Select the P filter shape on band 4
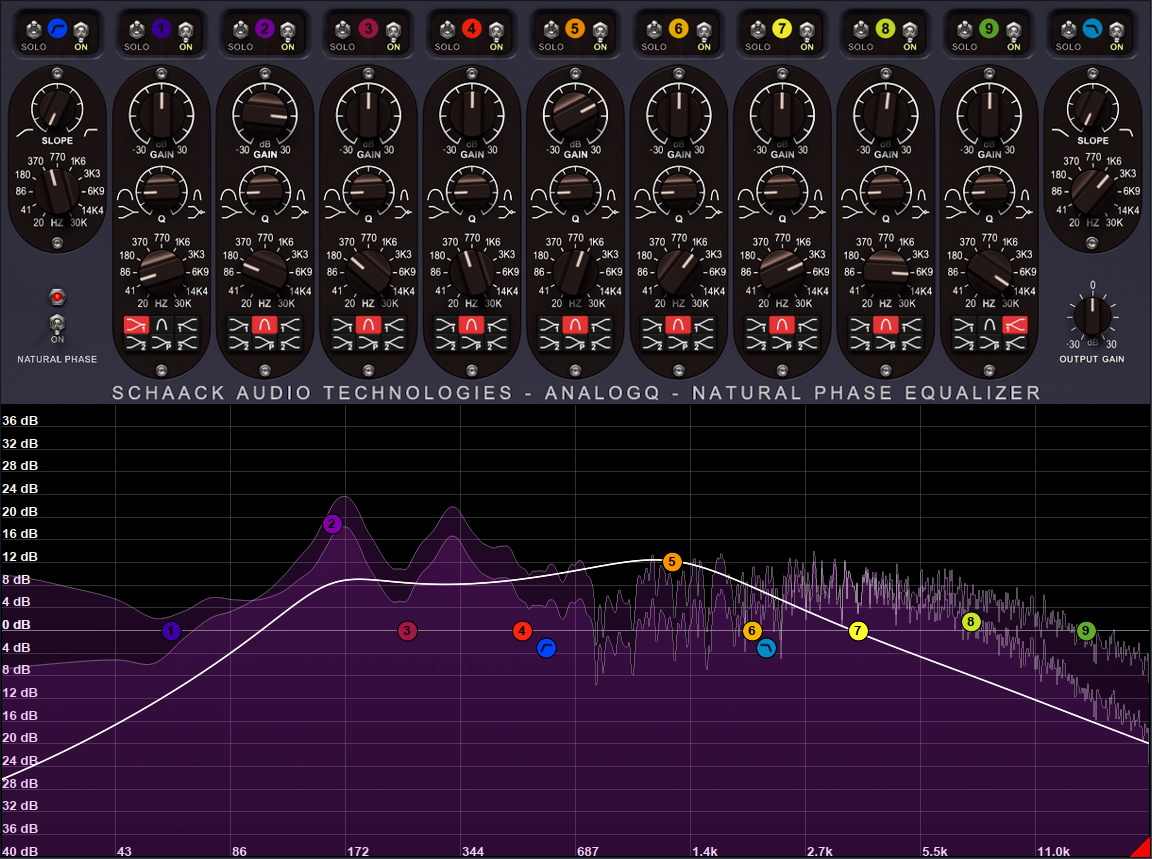Viewport: 1152px width, 859px height. coord(472,343)
